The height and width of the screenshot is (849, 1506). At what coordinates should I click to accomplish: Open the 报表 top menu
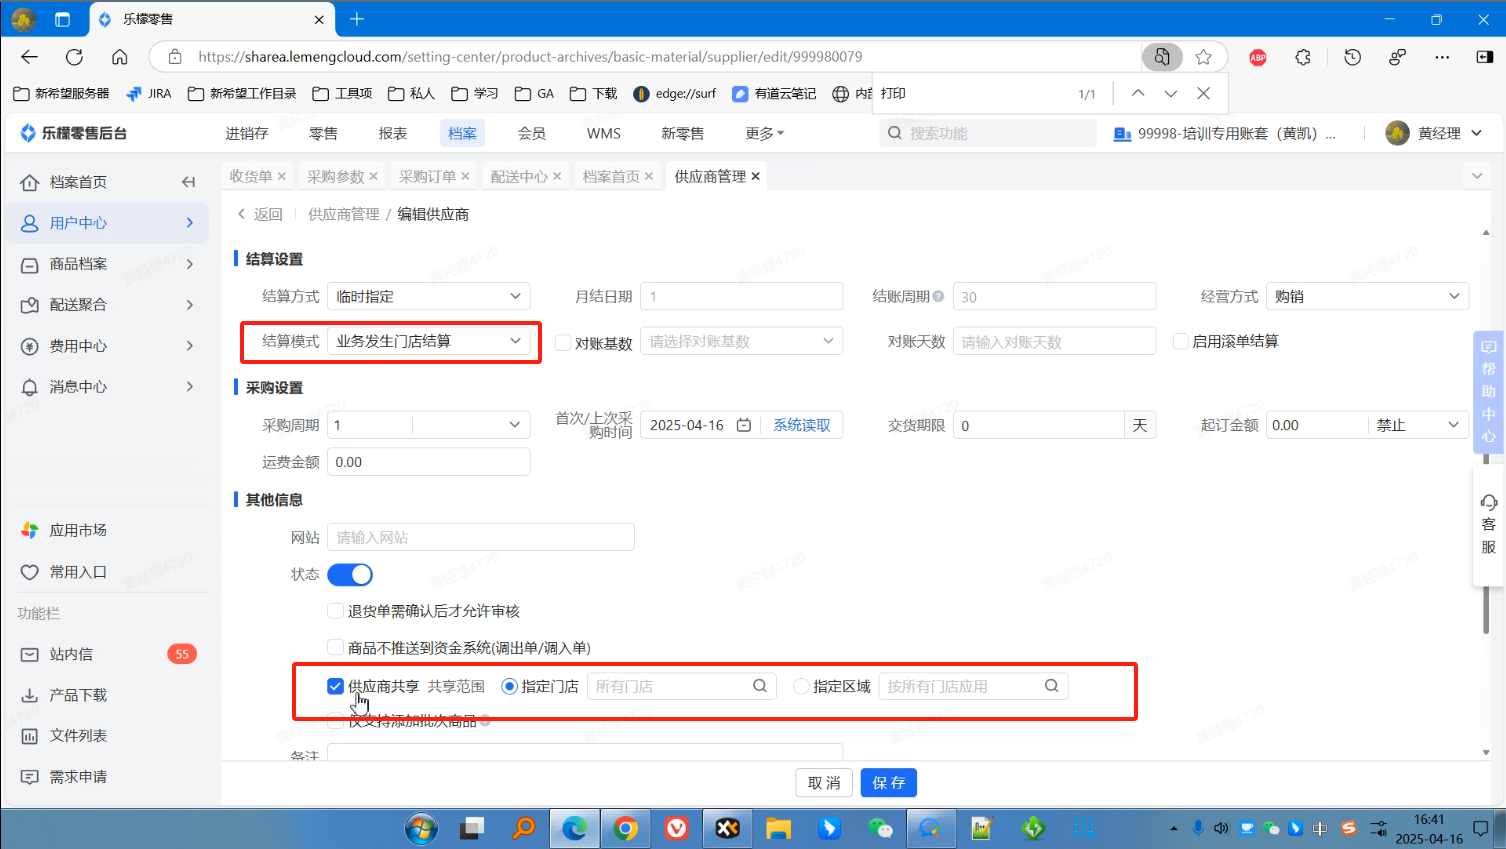click(393, 133)
